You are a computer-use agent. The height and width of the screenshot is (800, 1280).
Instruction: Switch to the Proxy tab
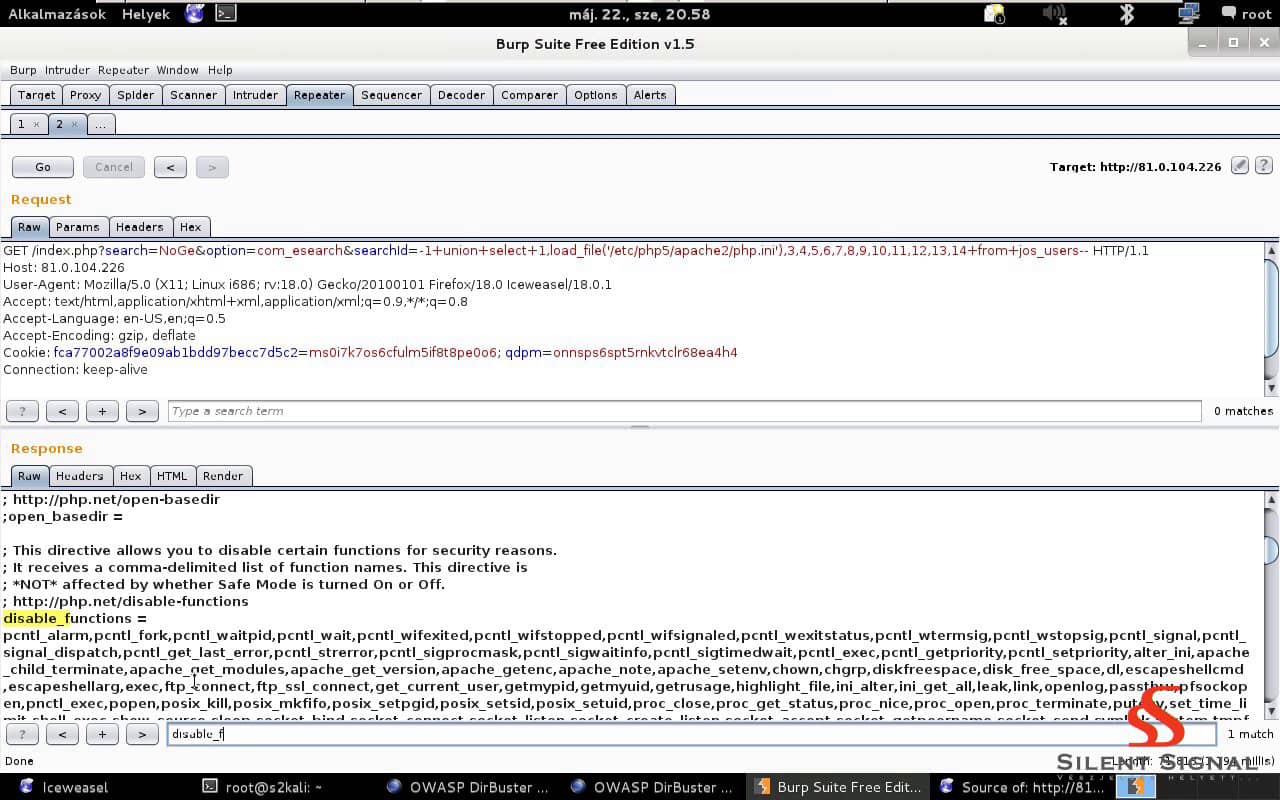(85, 95)
